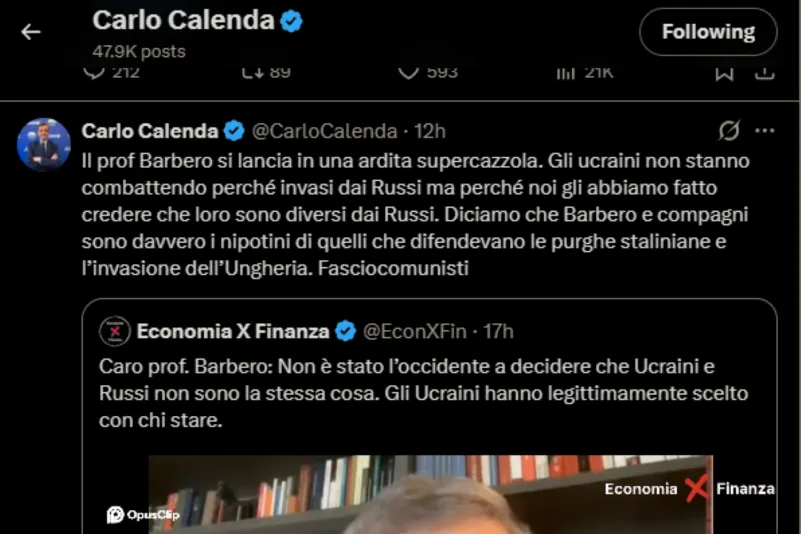The width and height of the screenshot is (801, 534).
Task: Click the verified badge beside the header name
Action: point(291,21)
